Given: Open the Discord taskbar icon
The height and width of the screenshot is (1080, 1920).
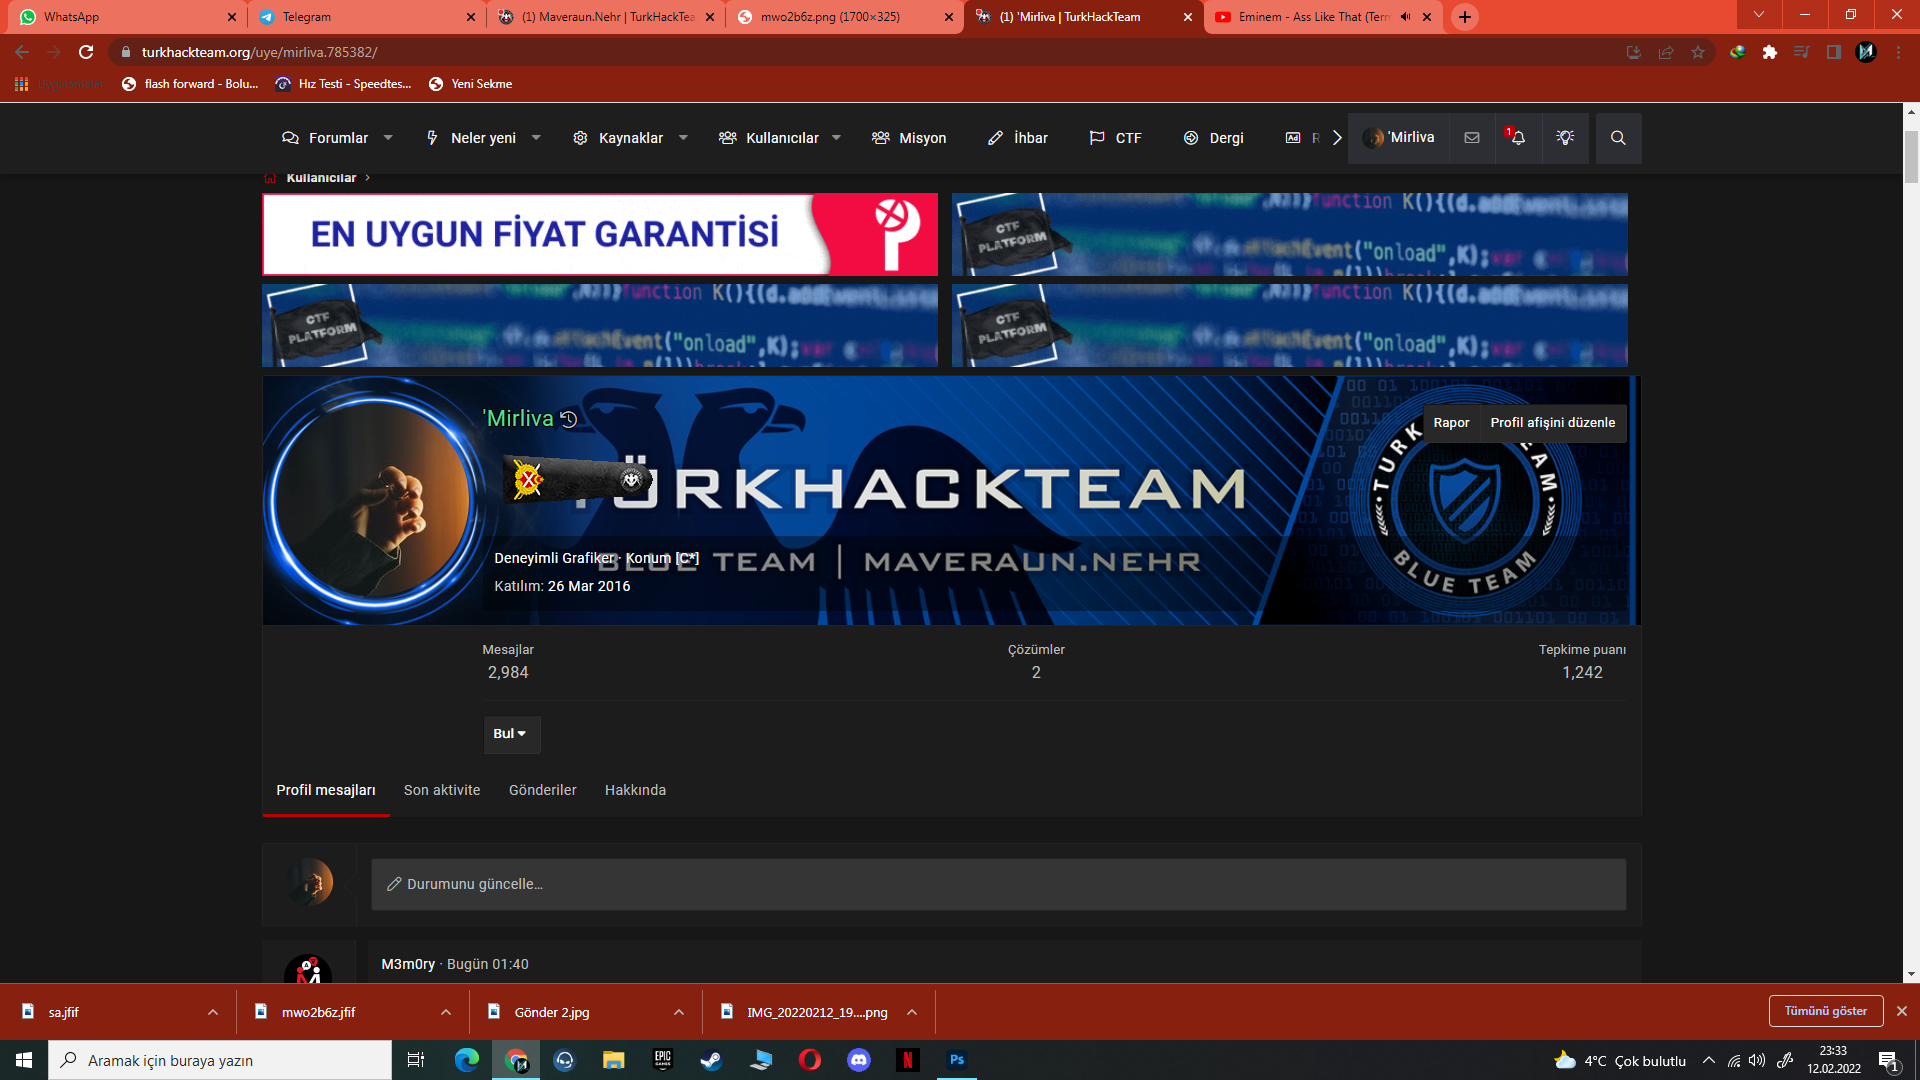Looking at the screenshot, I should (x=859, y=1060).
